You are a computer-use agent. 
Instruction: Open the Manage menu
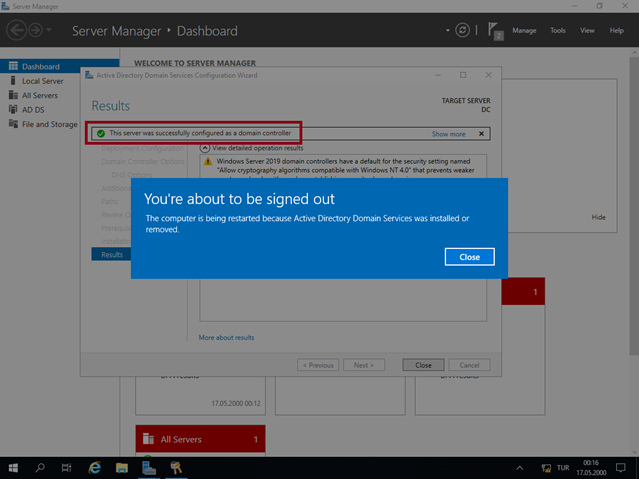(524, 31)
